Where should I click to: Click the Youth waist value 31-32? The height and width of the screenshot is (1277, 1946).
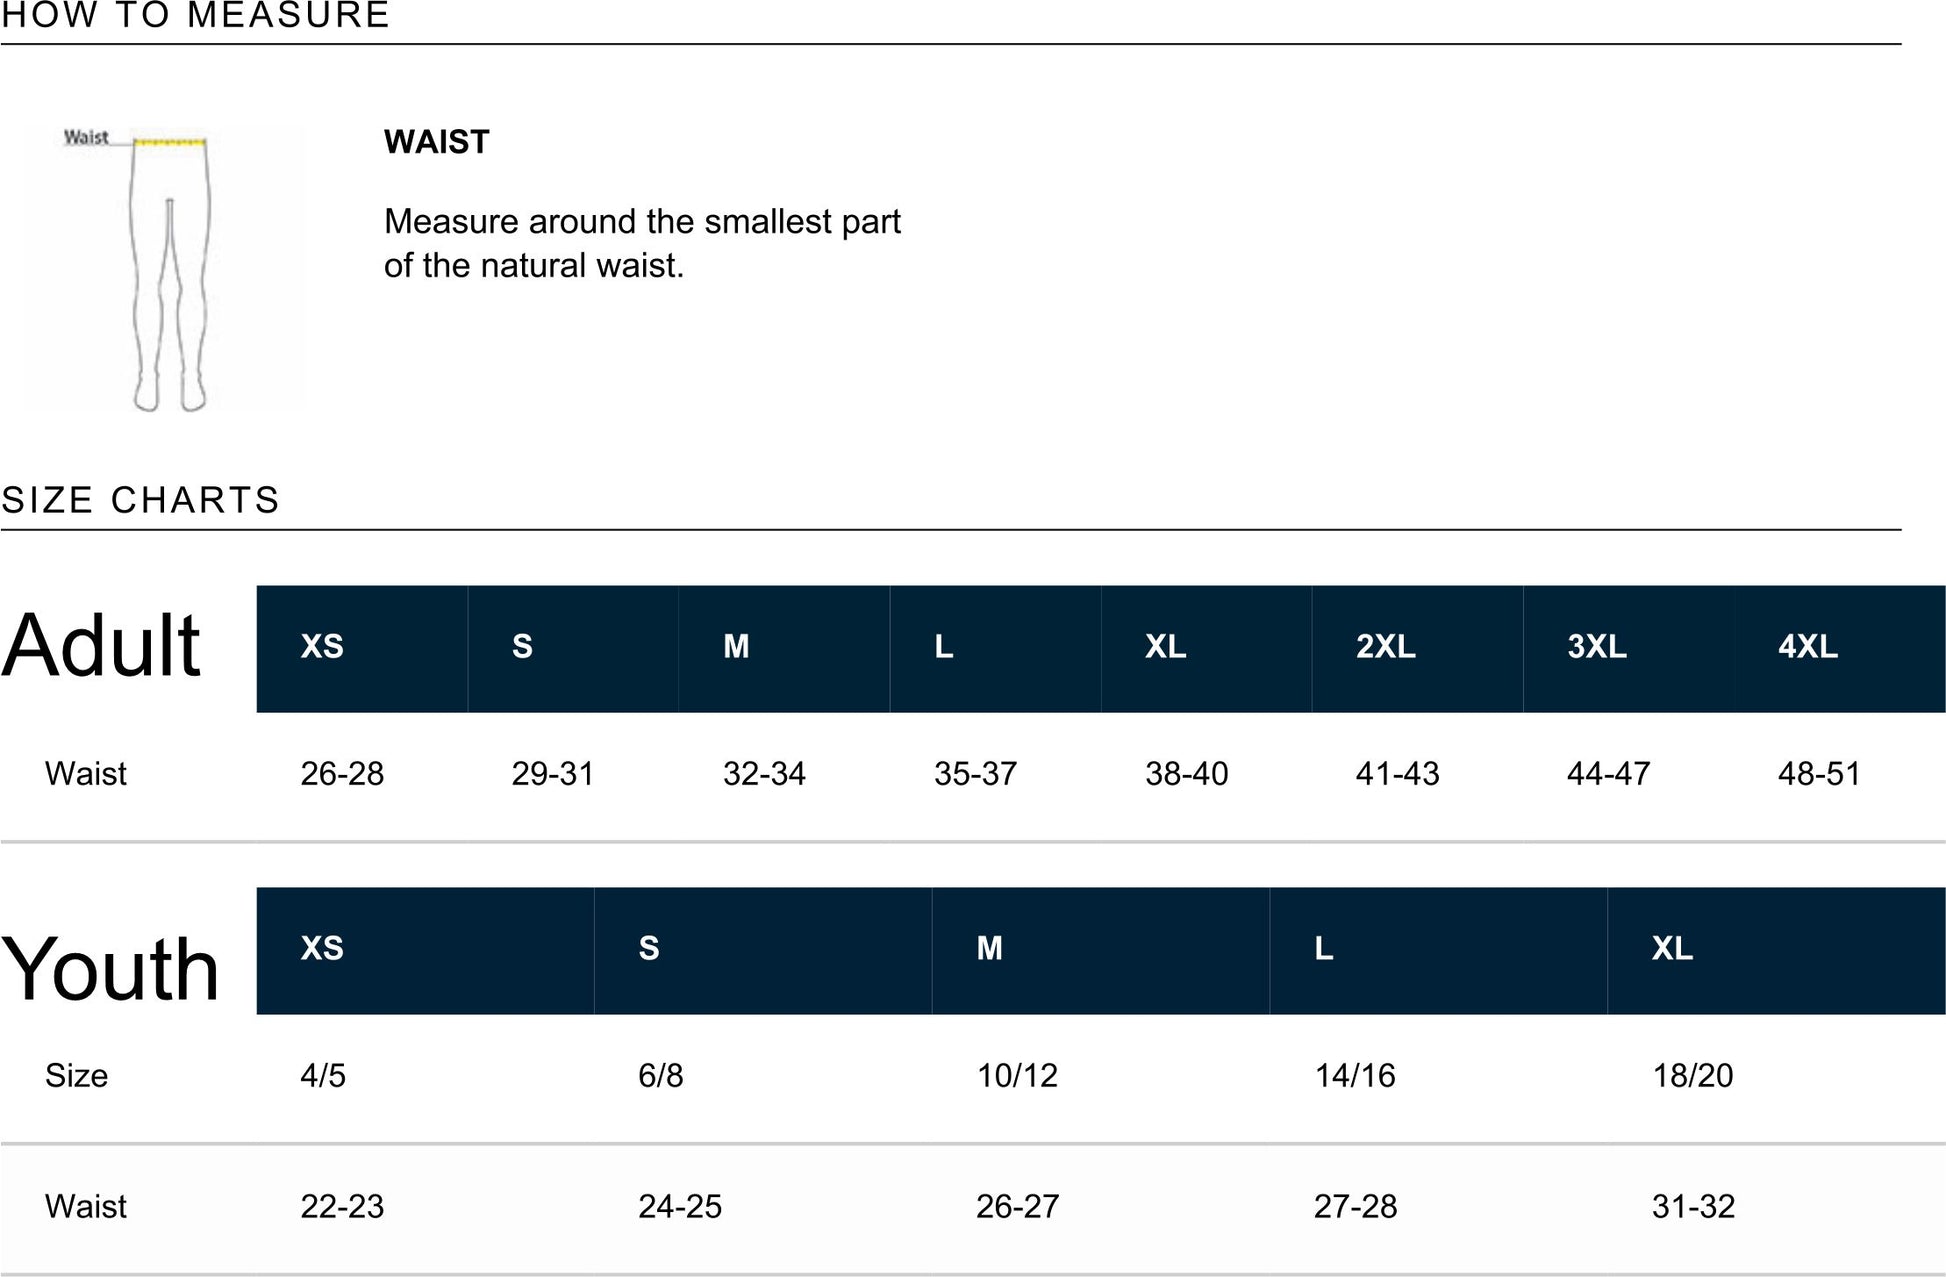point(1693,1207)
